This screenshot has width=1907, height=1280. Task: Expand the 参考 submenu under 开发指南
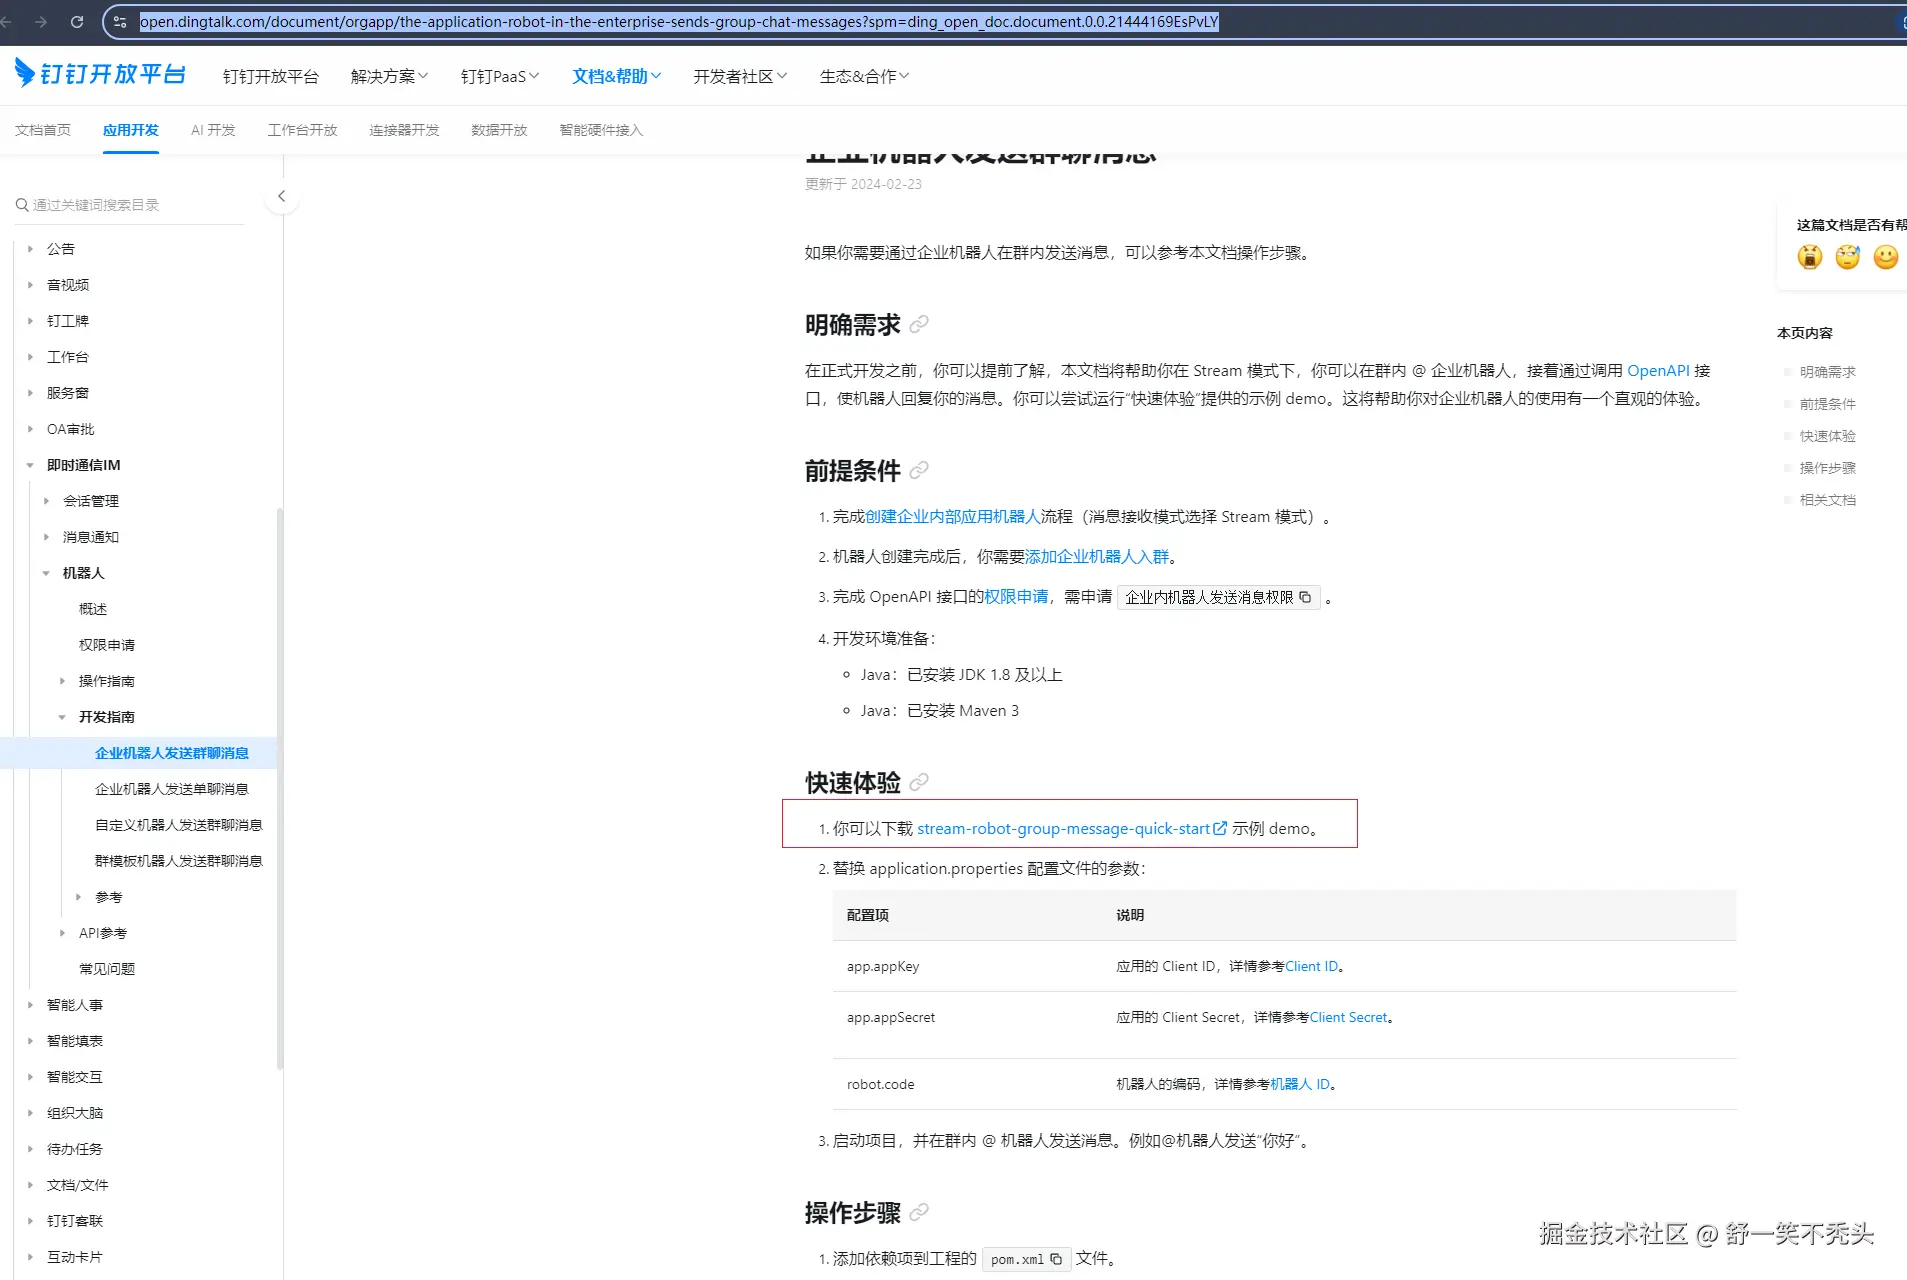pyautogui.click(x=79, y=897)
